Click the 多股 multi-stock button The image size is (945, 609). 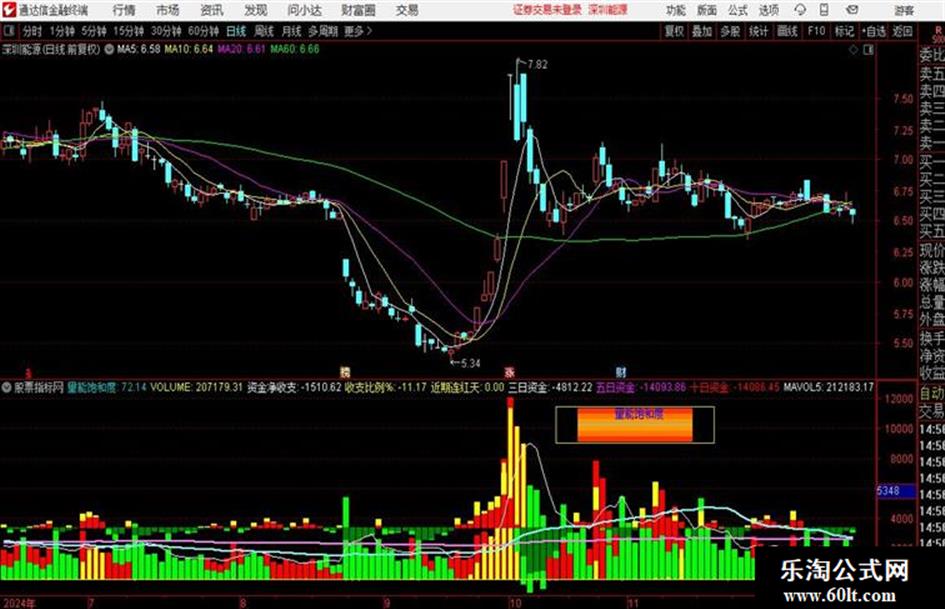click(730, 31)
